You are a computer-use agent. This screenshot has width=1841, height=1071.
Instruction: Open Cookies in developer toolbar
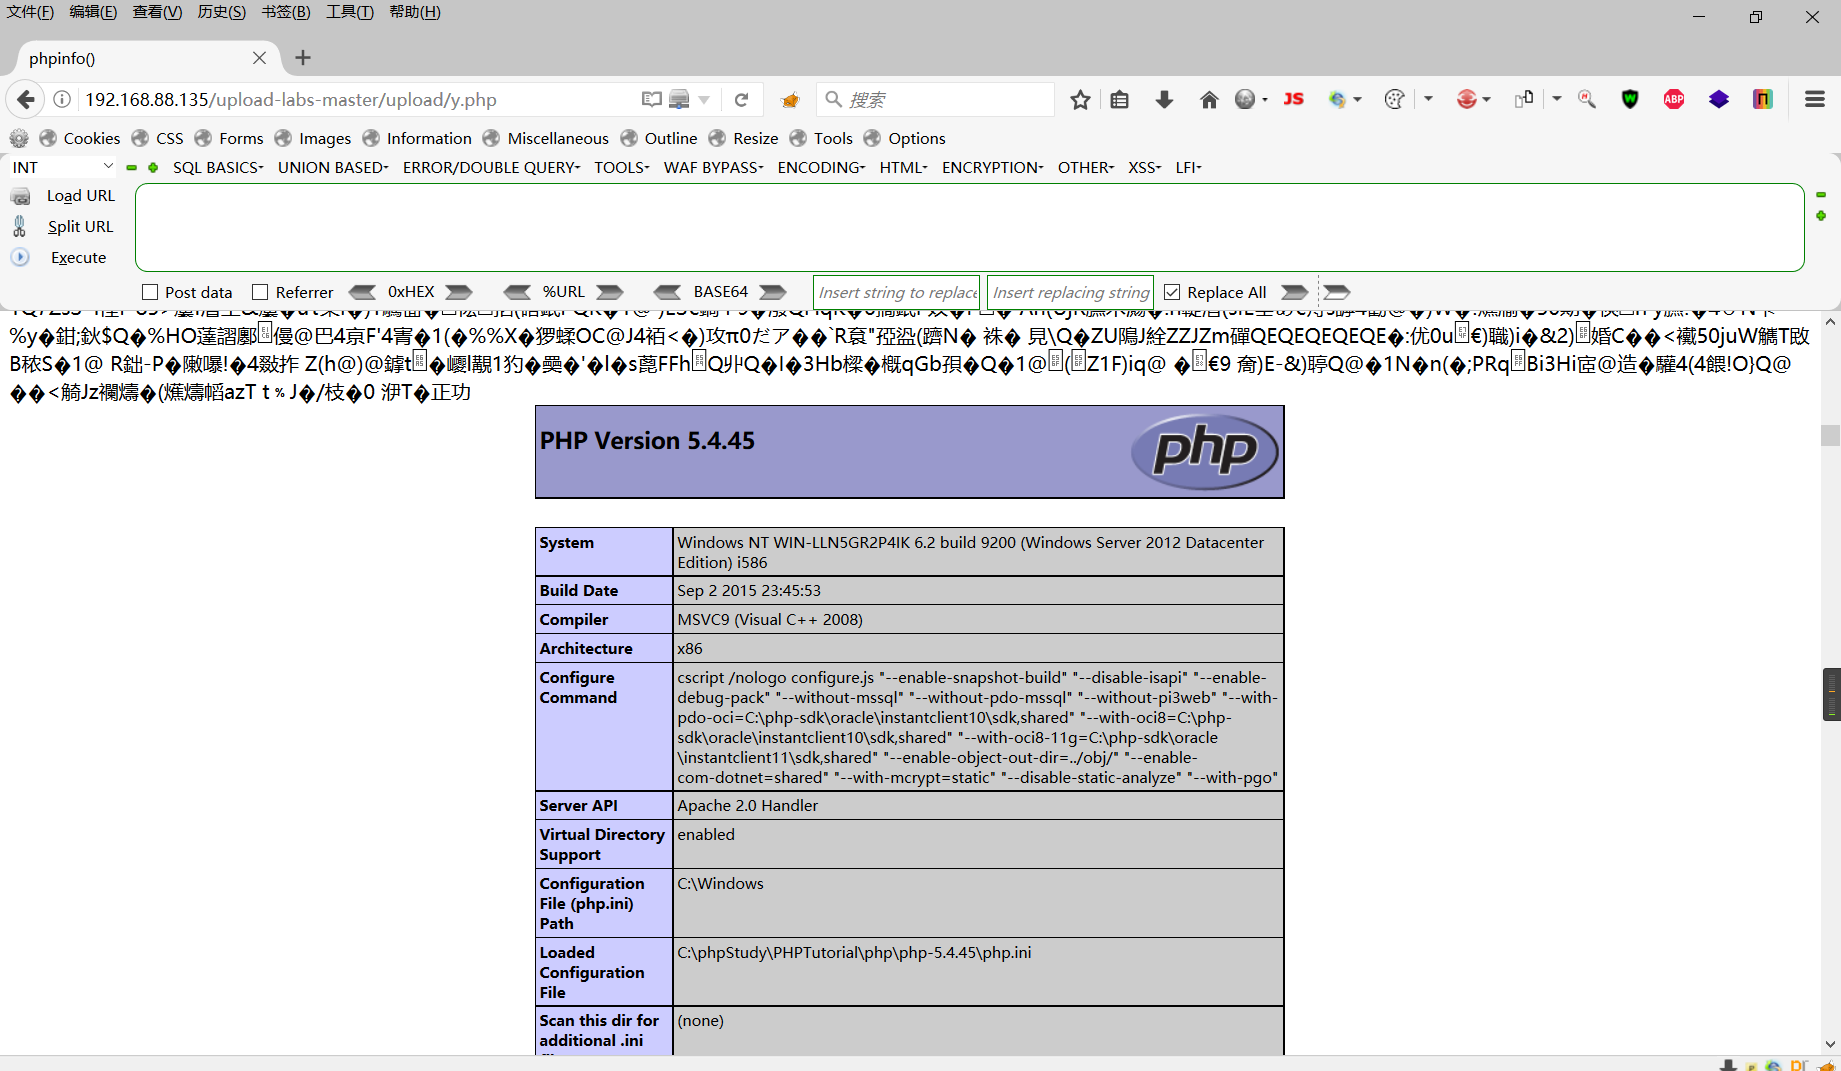pyautogui.click(x=80, y=138)
